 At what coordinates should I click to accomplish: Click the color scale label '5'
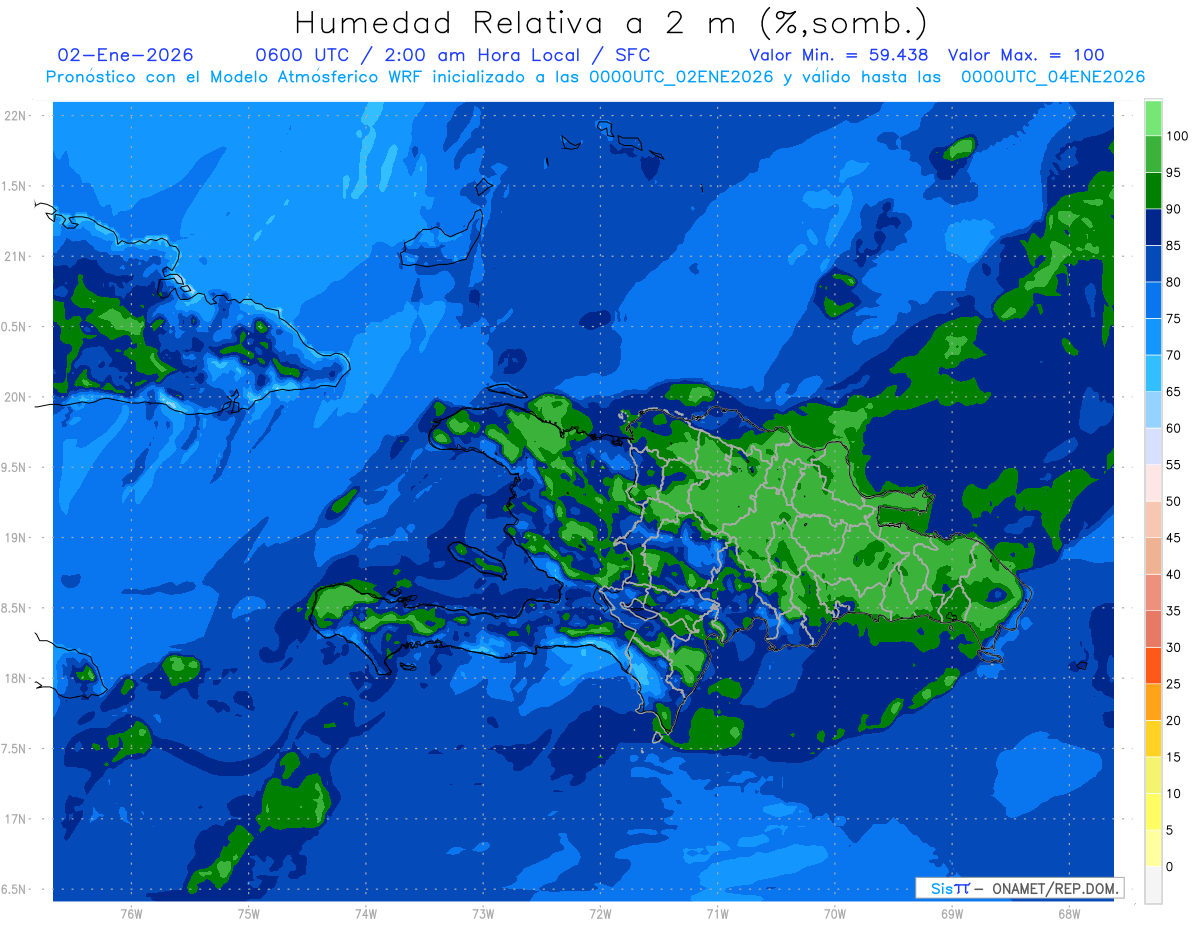[1170, 830]
